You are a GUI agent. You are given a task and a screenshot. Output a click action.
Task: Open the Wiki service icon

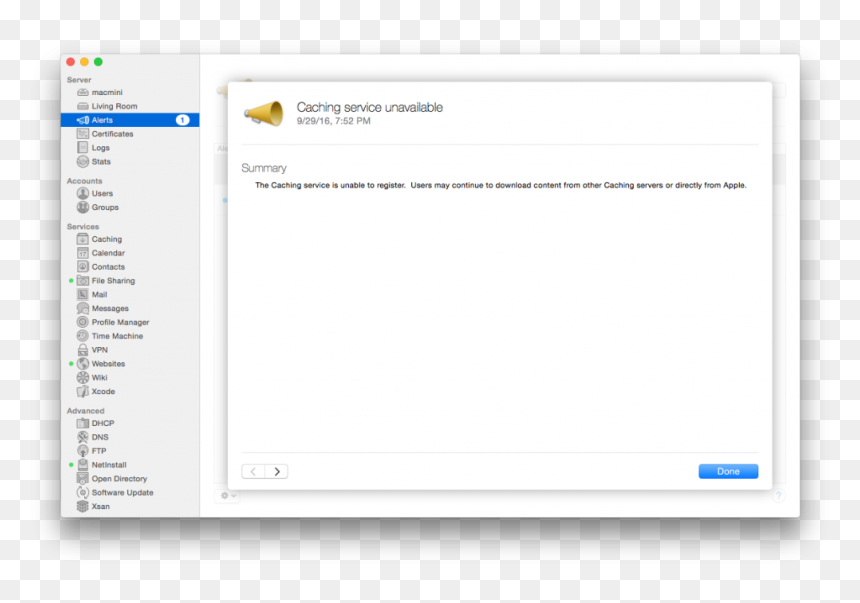pyautogui.click(x=83, y=377)
